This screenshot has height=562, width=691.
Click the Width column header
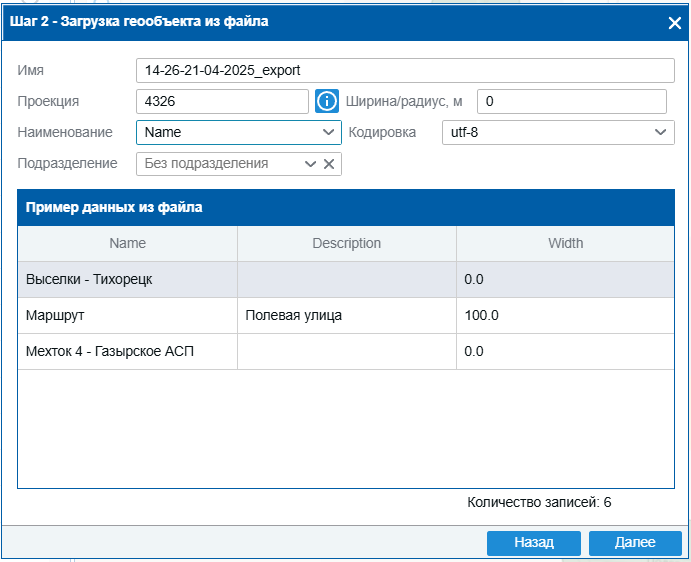point(565,243)
